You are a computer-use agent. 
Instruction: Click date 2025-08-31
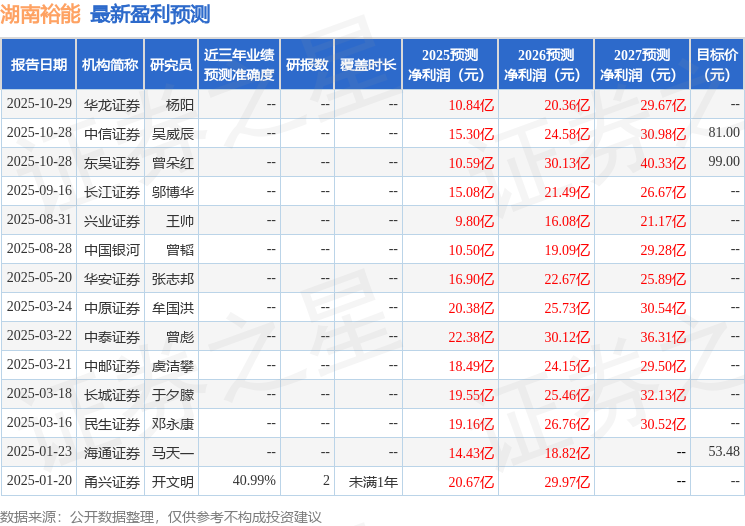(39, 220)
